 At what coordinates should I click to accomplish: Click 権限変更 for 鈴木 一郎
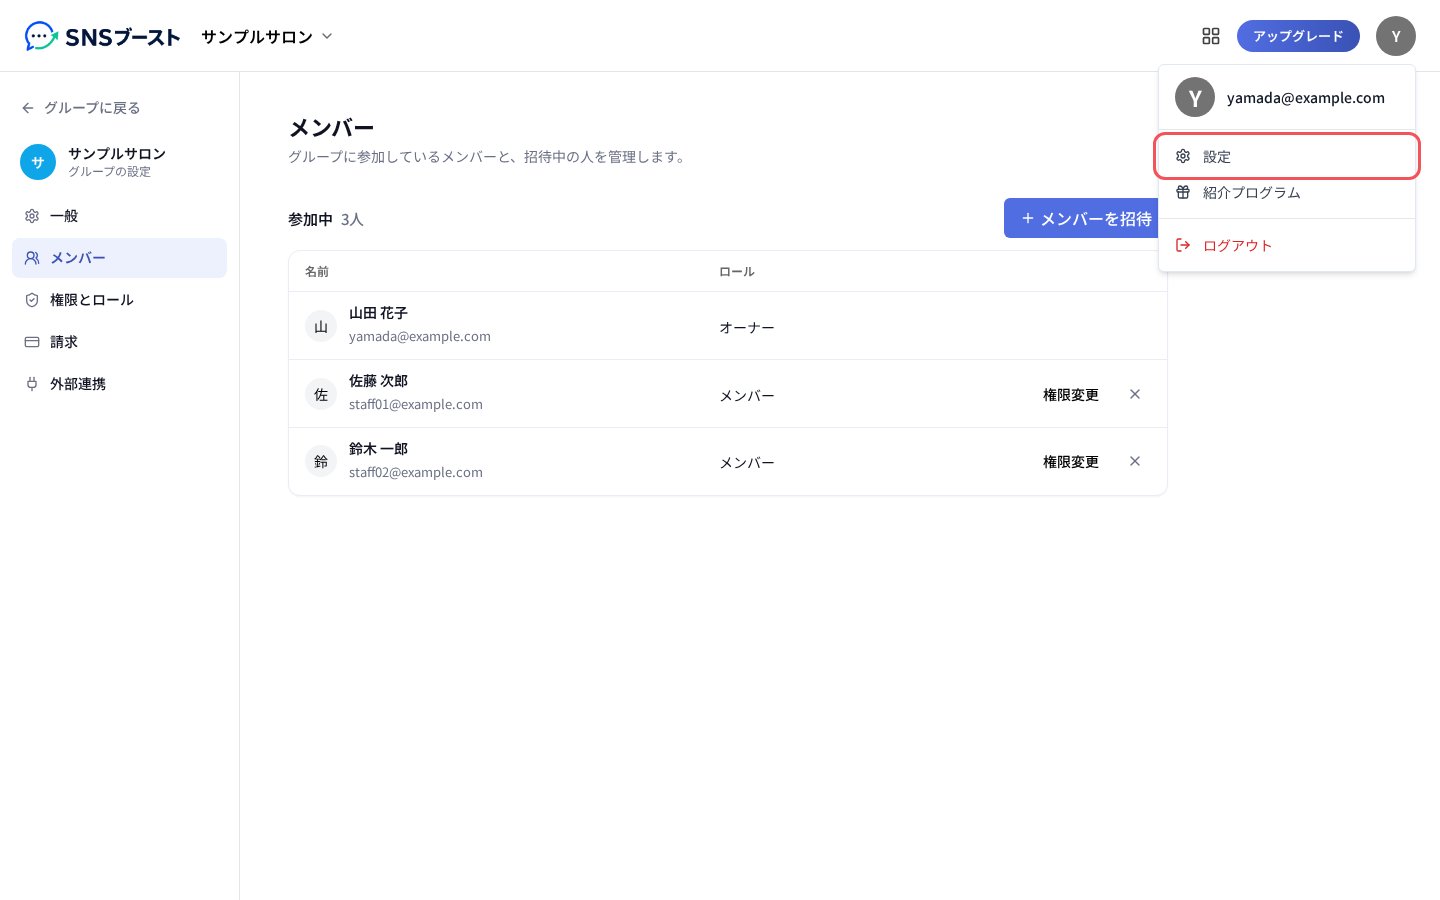(x=1071, y=462)
